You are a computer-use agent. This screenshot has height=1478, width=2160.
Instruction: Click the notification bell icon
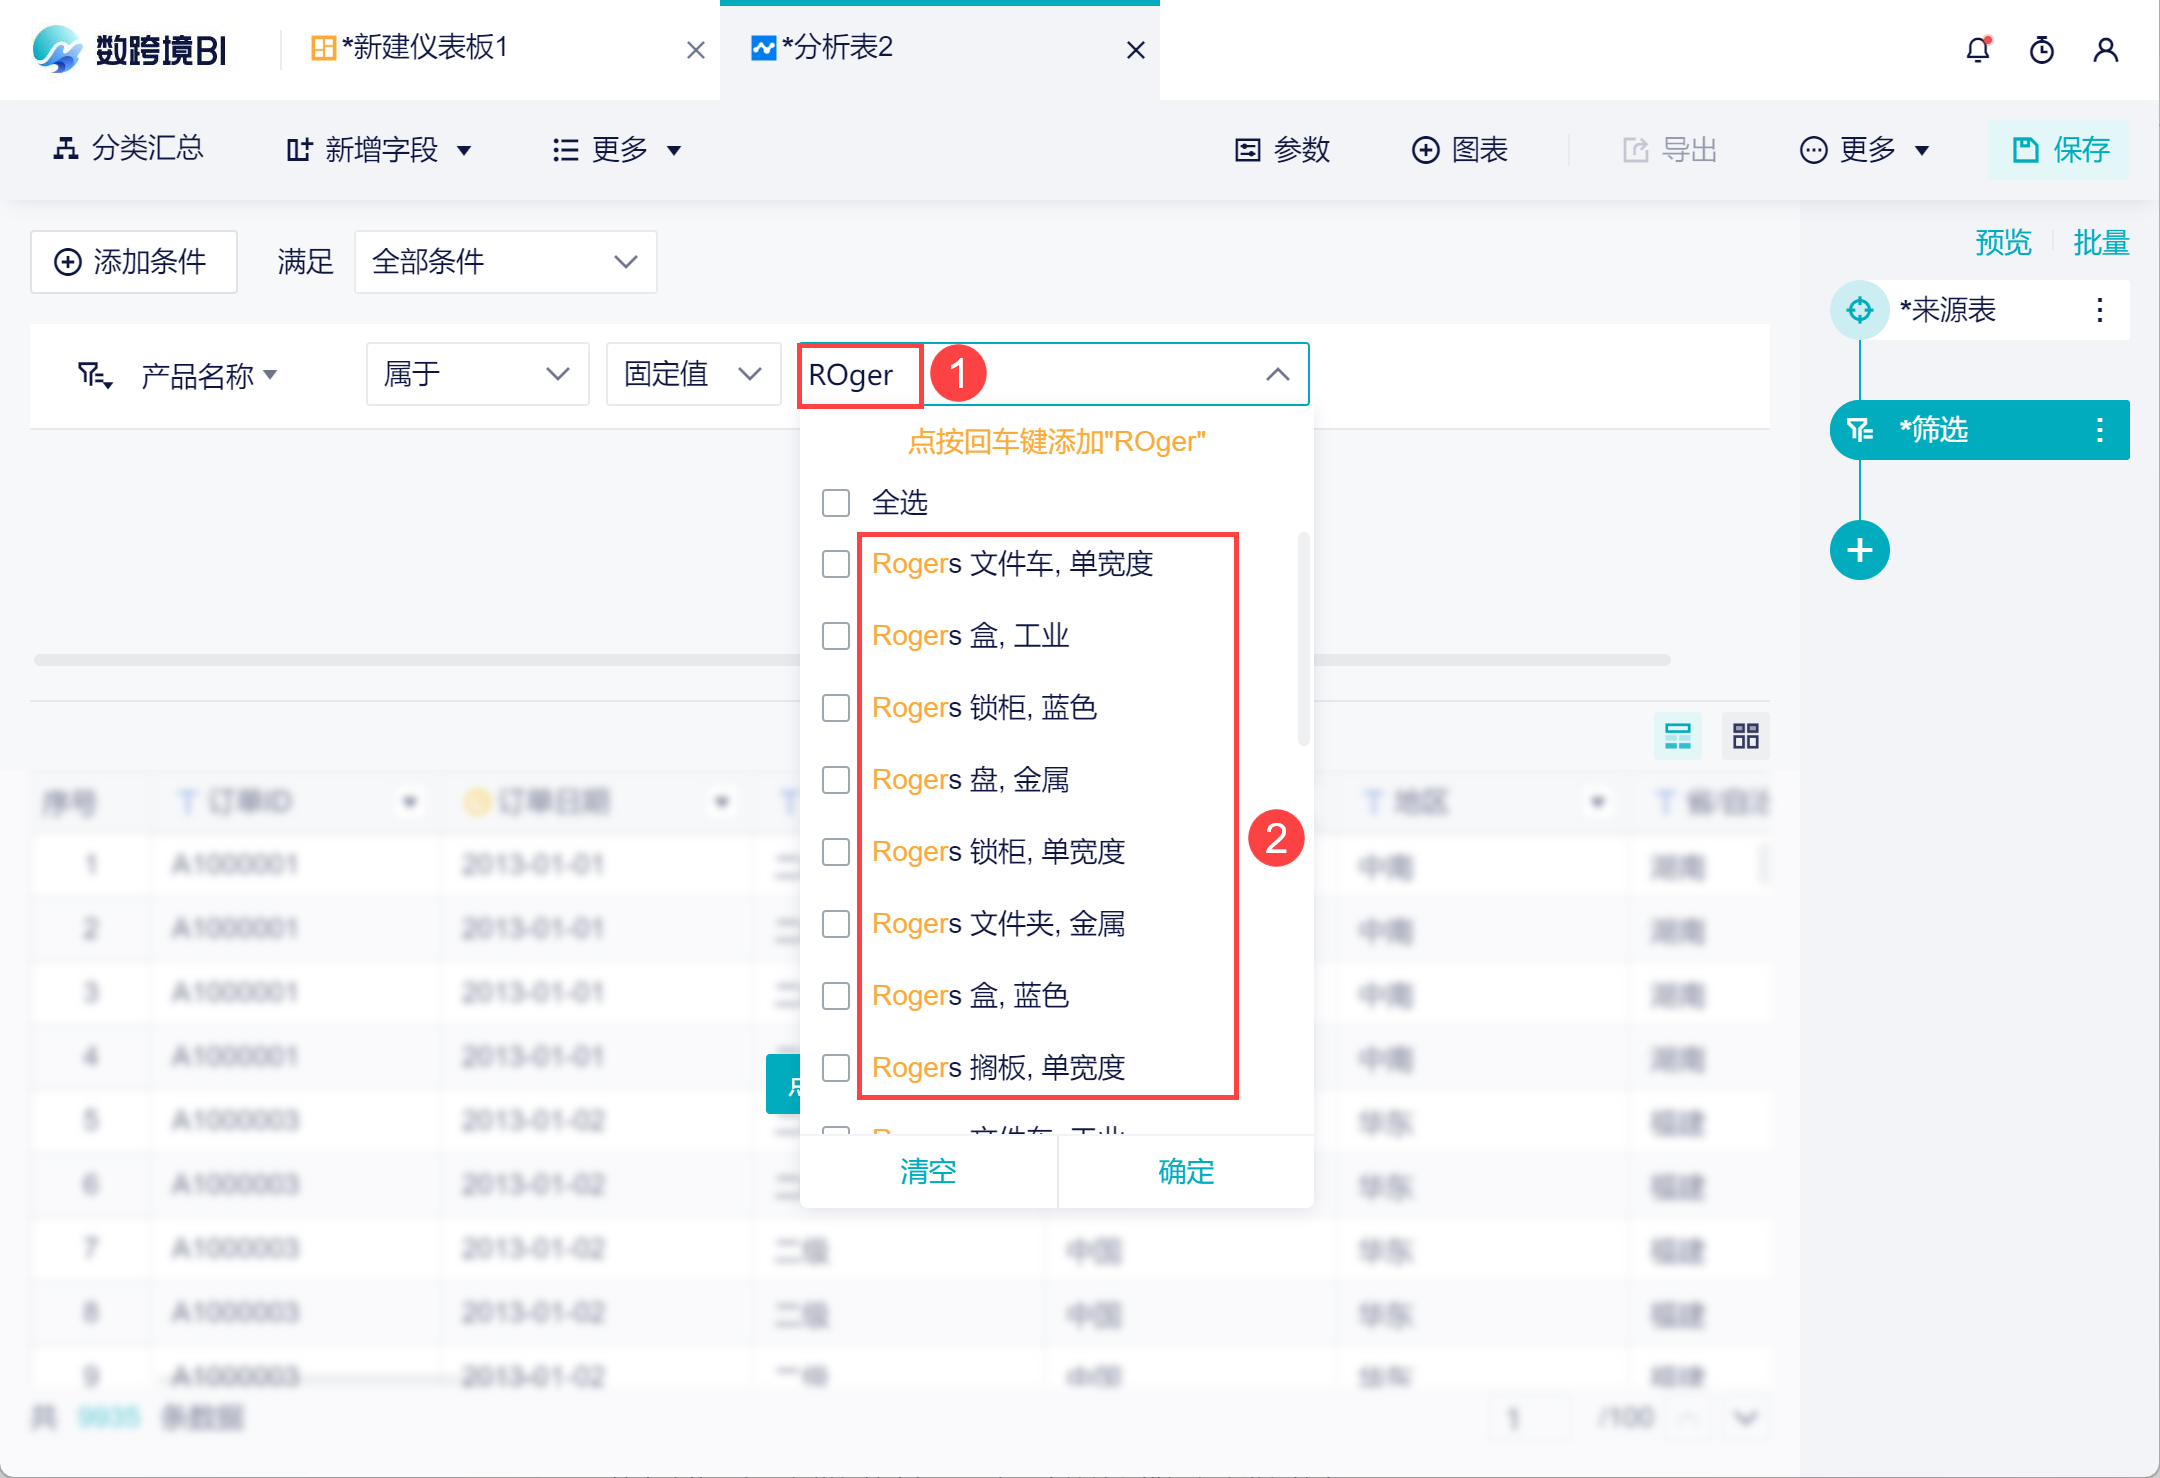coord(1977,50)
